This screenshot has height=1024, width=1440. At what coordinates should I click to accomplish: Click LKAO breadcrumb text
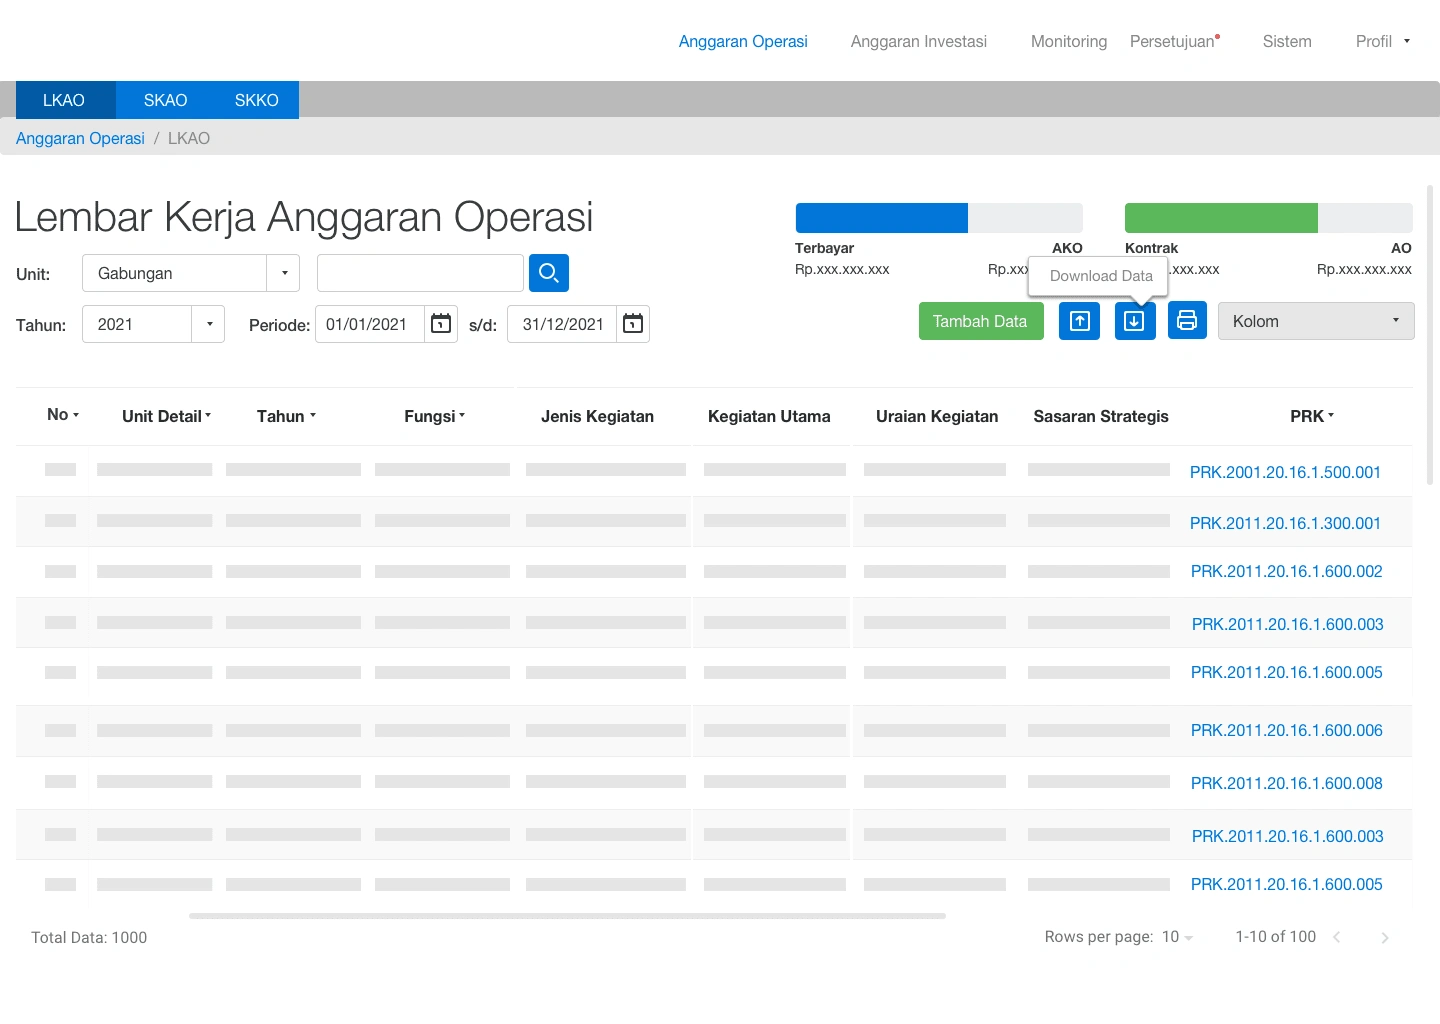[189, 138]
